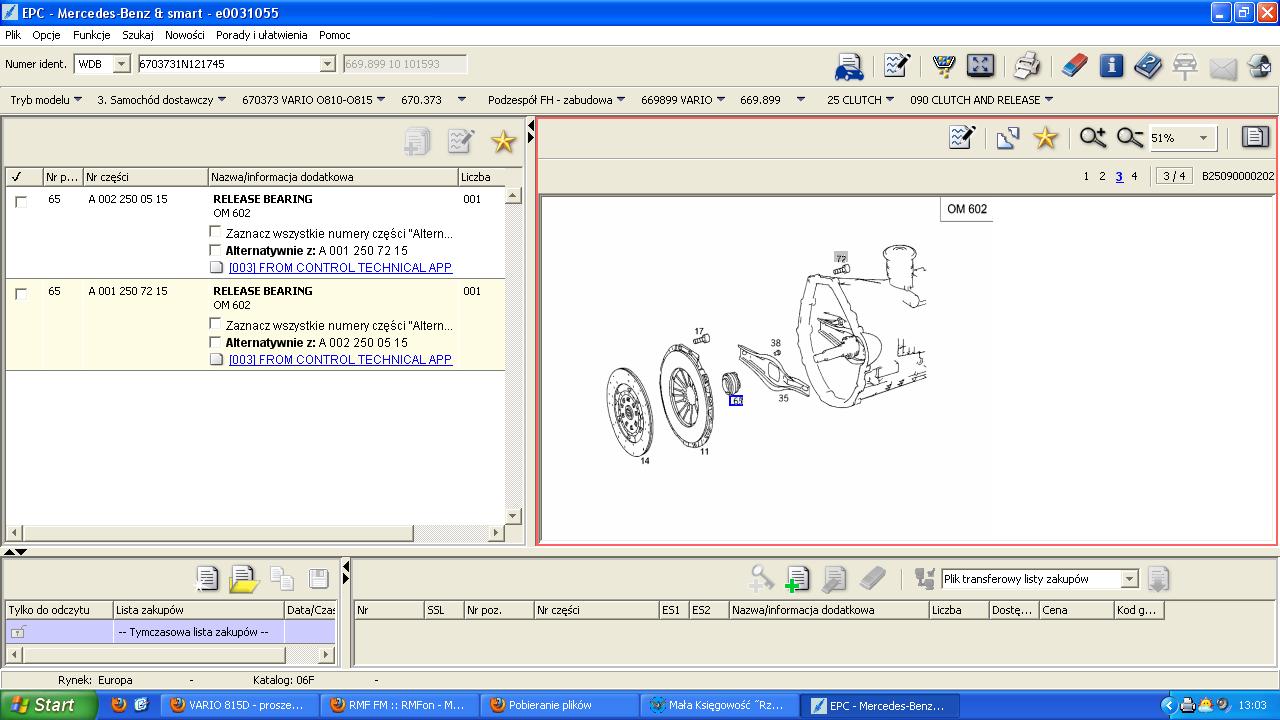Tick 'Zaznacz wszystkie numery części' in first row
This screenshot has width=1280, height=720.
coord(215,233)
